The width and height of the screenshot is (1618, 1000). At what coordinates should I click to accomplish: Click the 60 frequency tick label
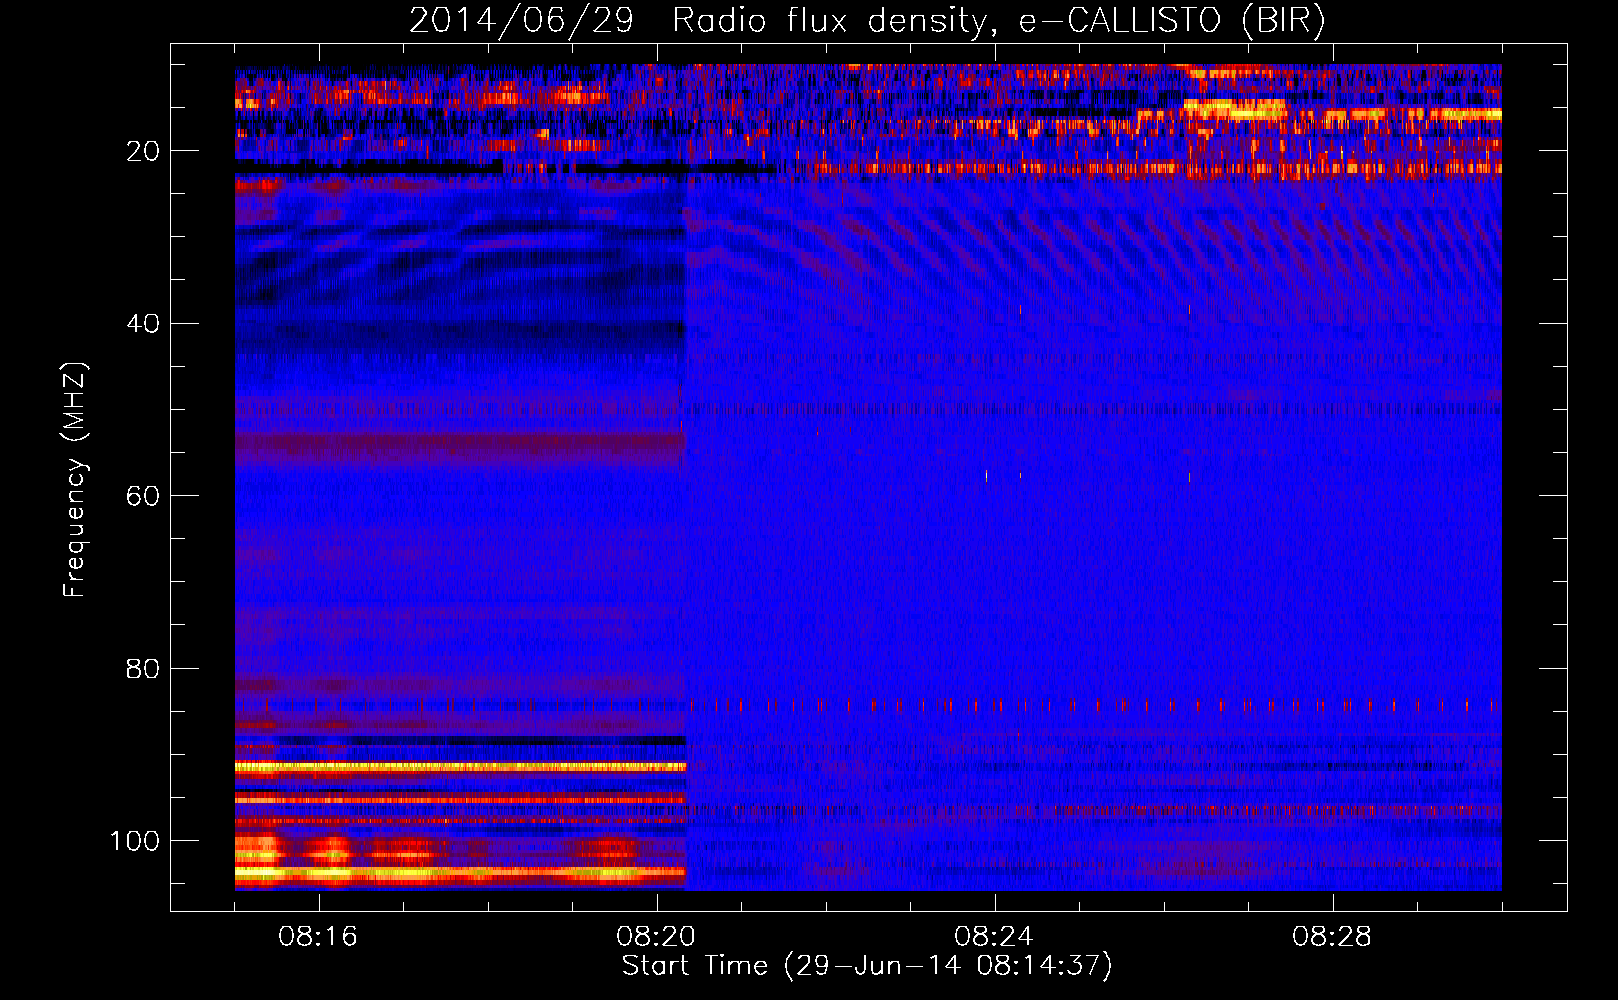tap(144, 496)
